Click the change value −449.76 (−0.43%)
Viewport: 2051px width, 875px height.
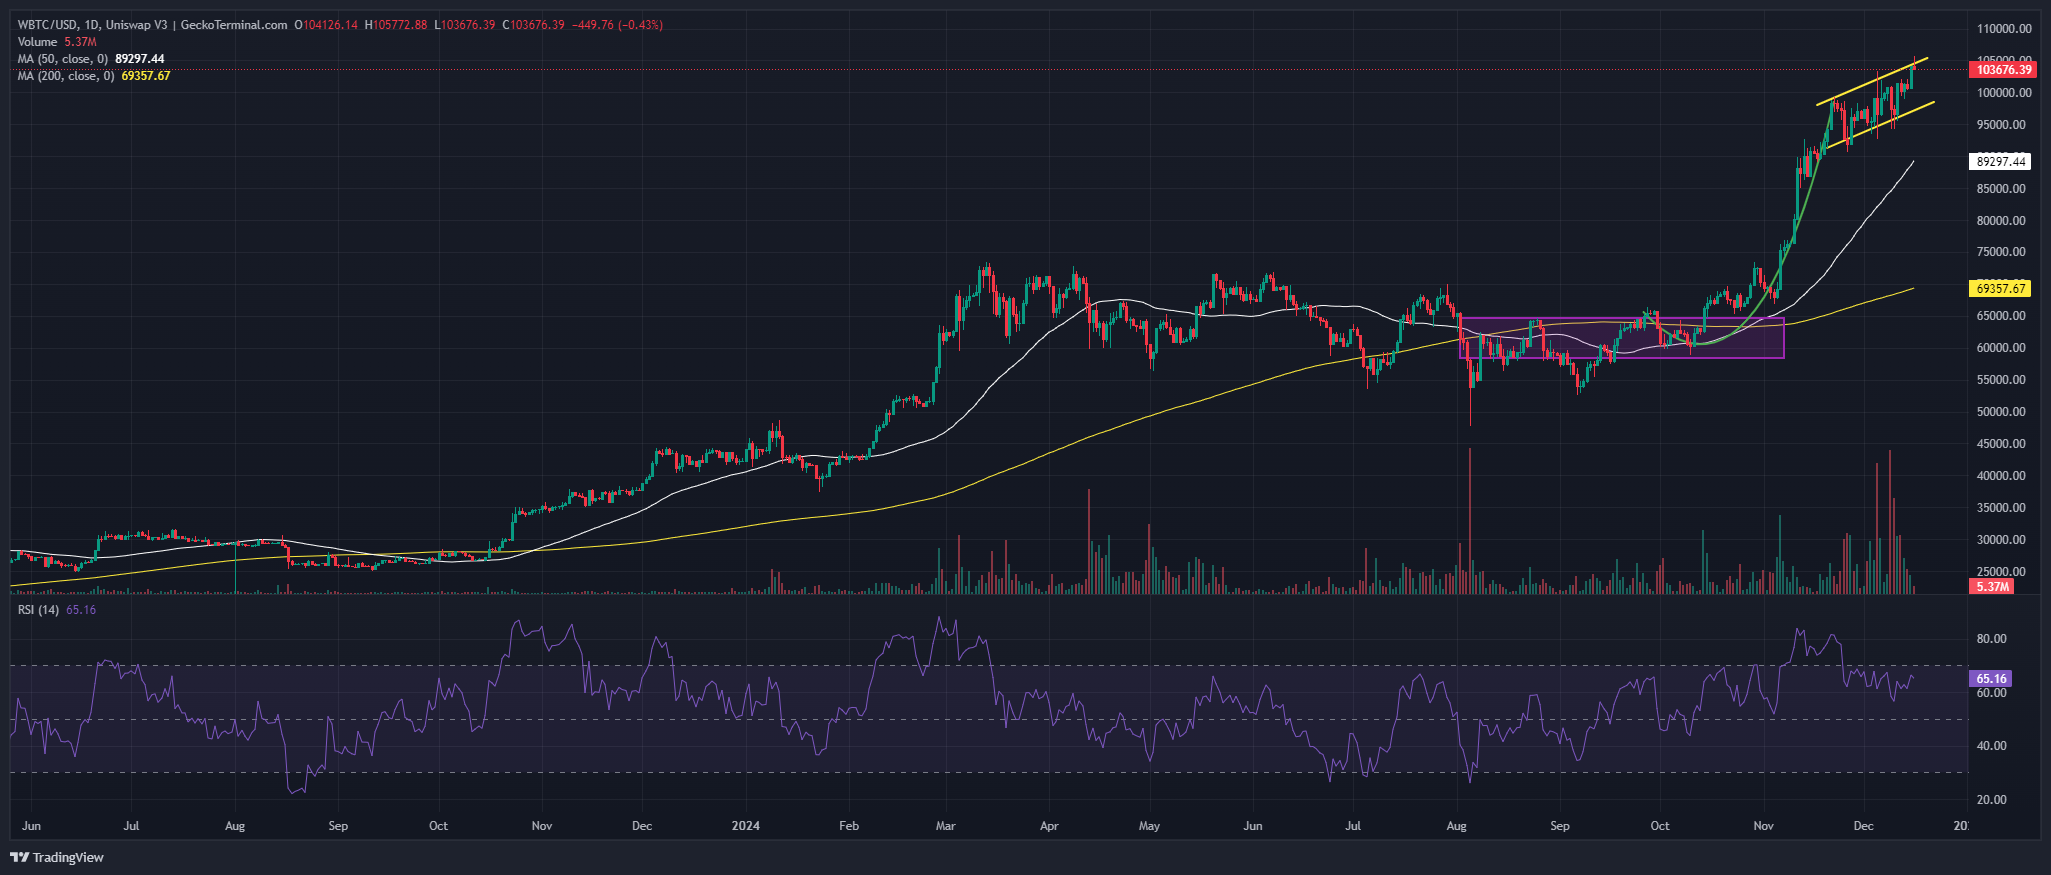pos(617,25)
